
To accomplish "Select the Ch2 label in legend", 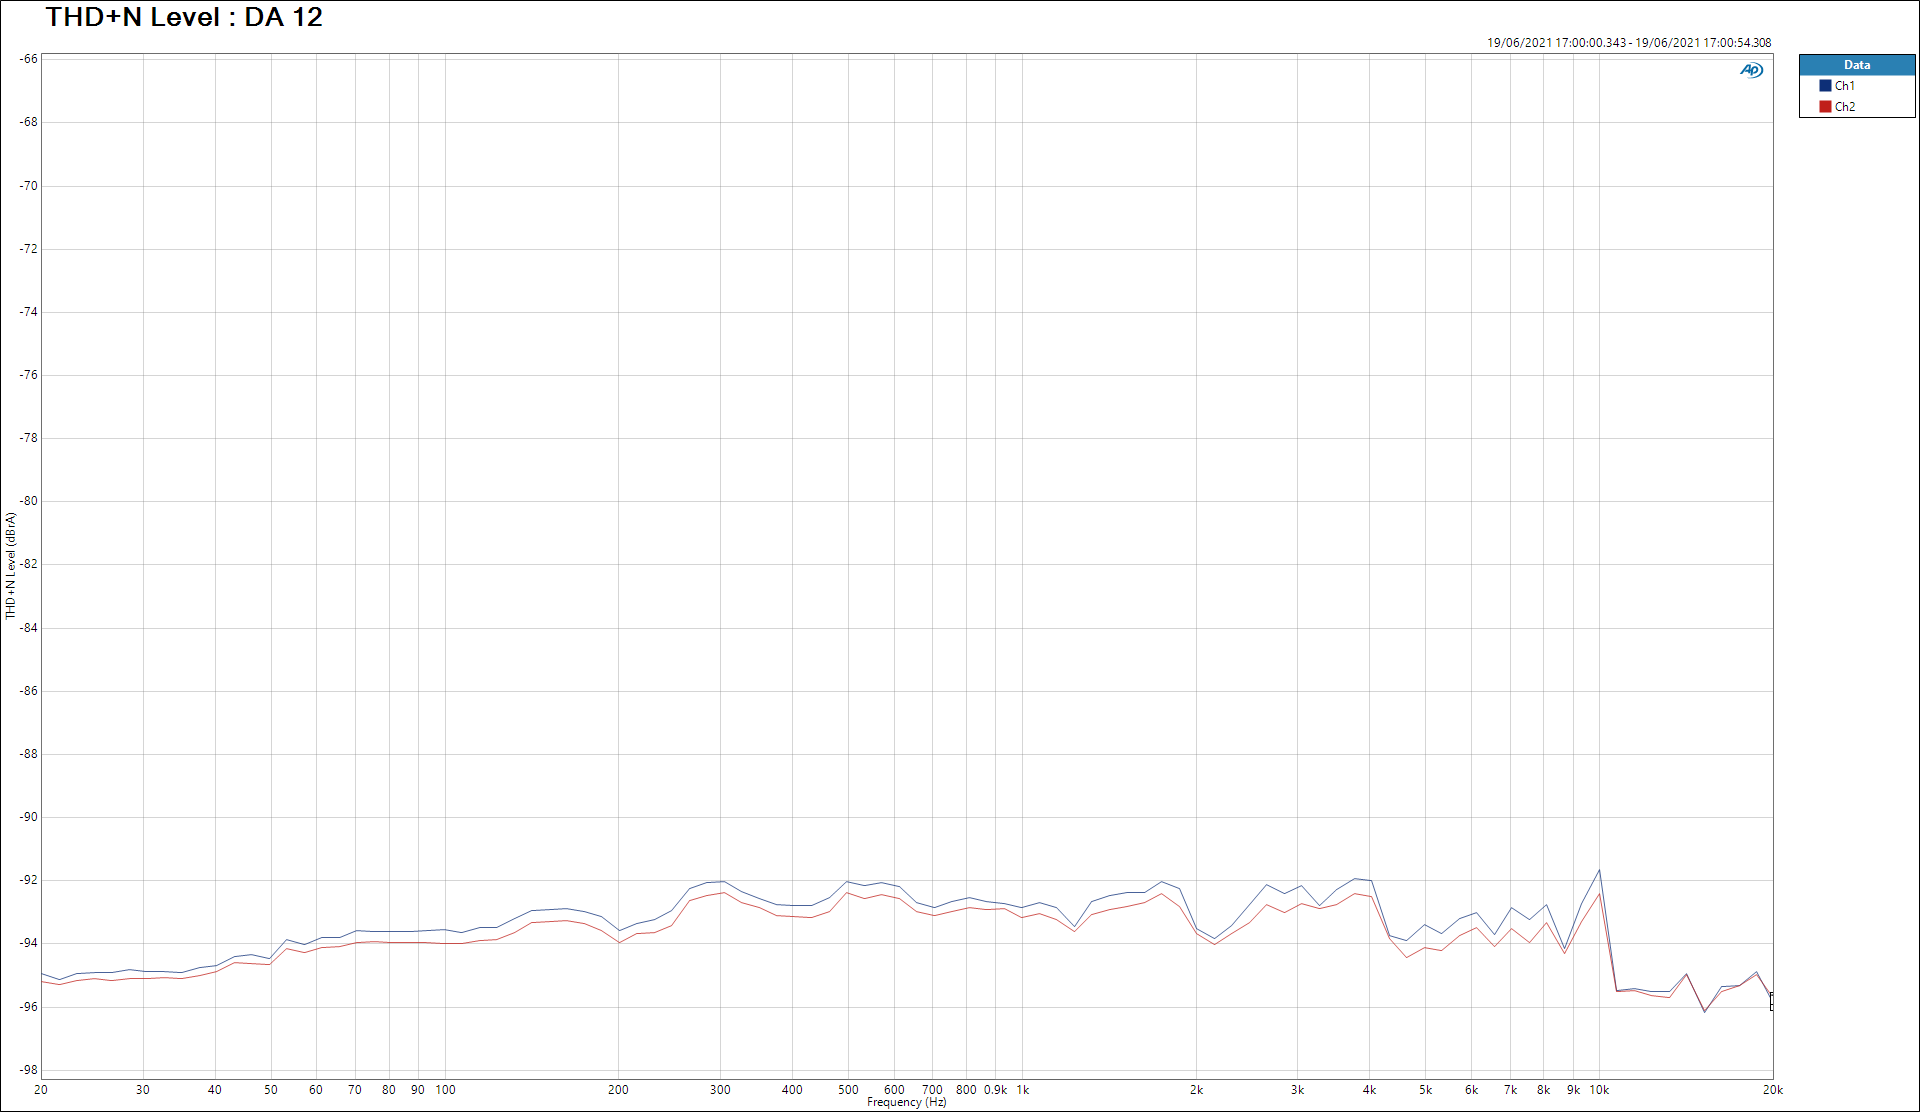I will click(x=1845, y=107).
